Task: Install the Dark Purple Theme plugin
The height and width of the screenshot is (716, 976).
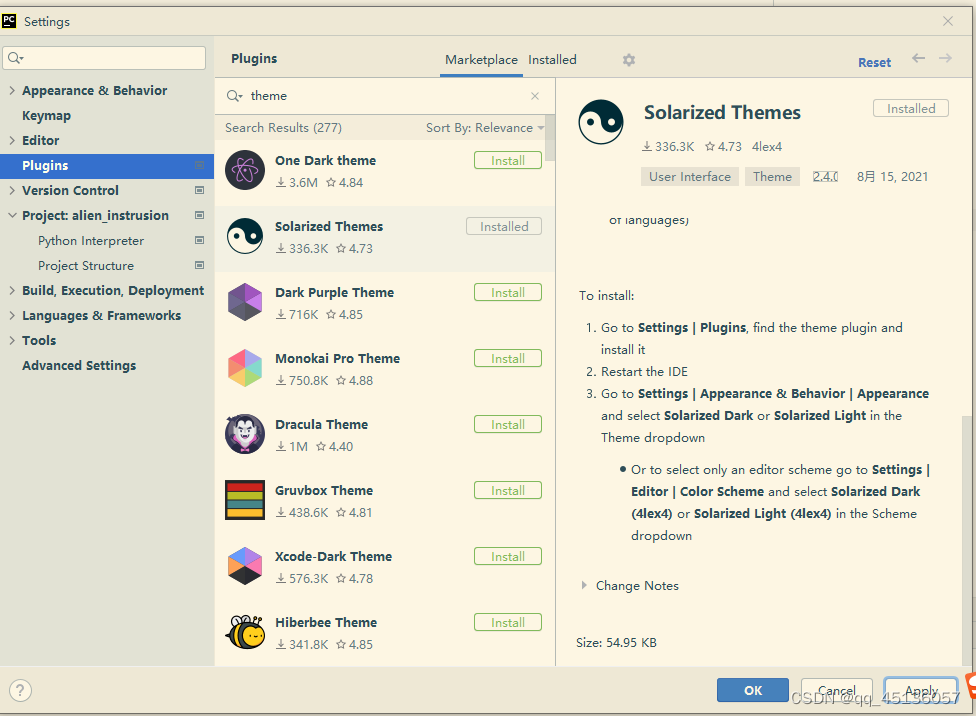Action: coord(508,292)
